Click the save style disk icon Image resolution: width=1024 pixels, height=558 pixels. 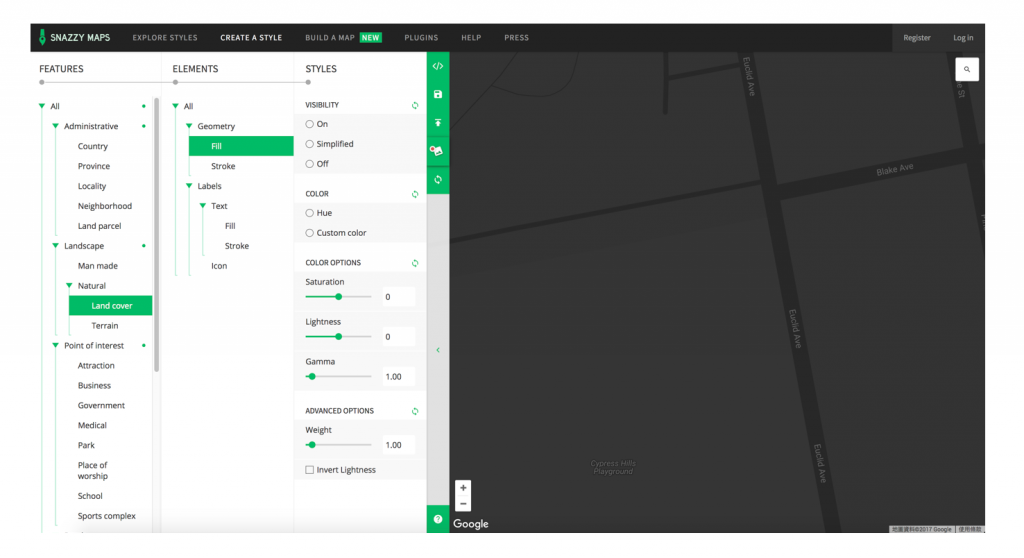(x=438, y=94)
